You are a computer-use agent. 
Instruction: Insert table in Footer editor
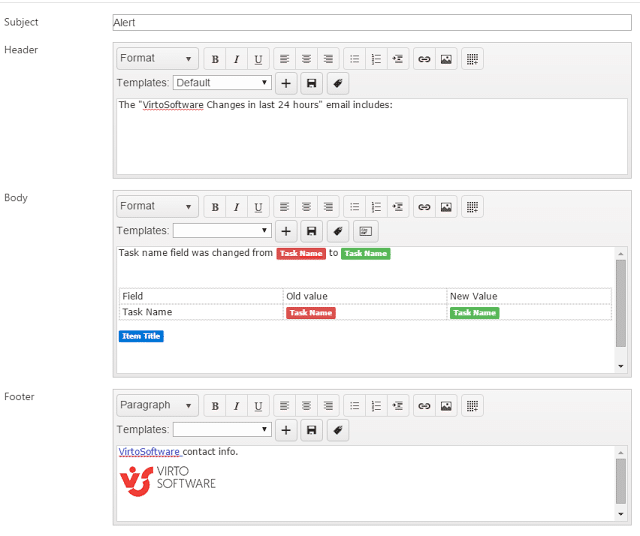[x=473, y=406]
